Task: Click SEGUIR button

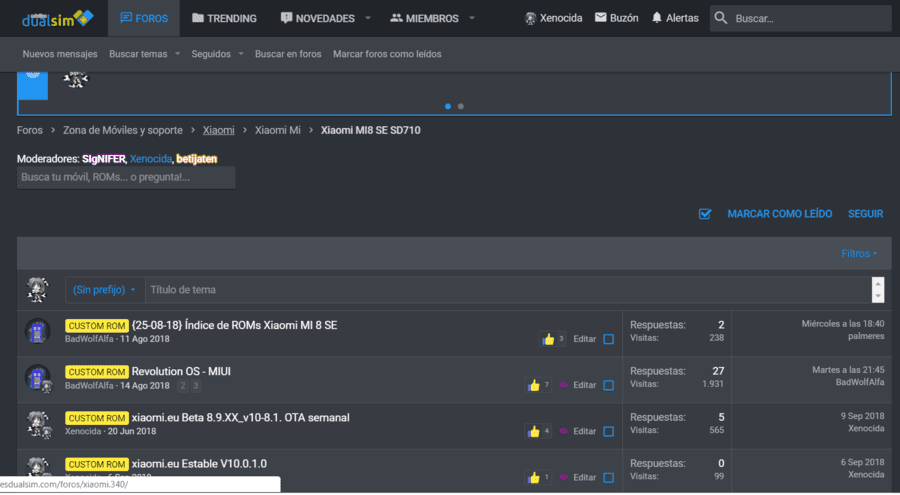Action: (x=866, y=214)
